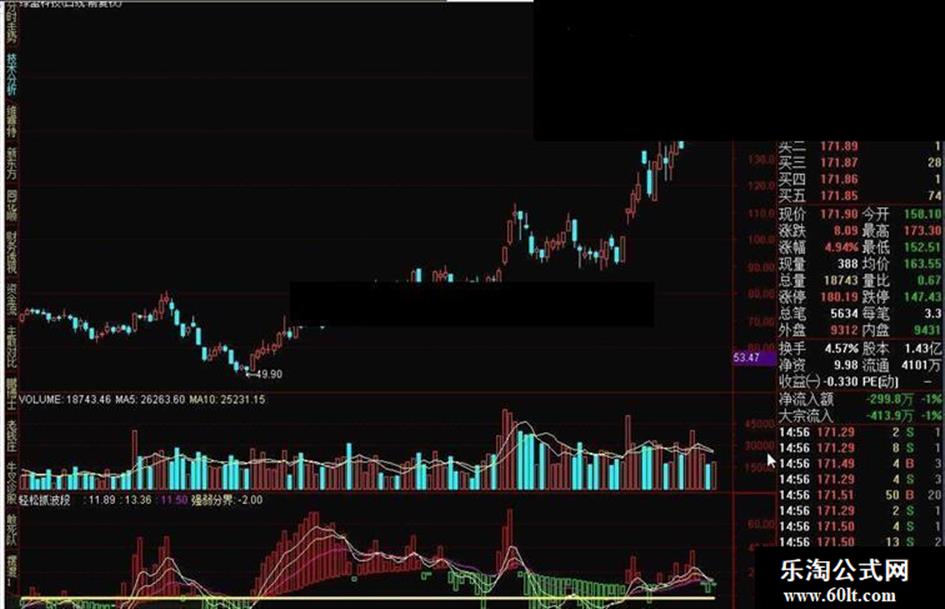
Task: Click the 均价 163.55 value
Action: (x=923, y=264)
